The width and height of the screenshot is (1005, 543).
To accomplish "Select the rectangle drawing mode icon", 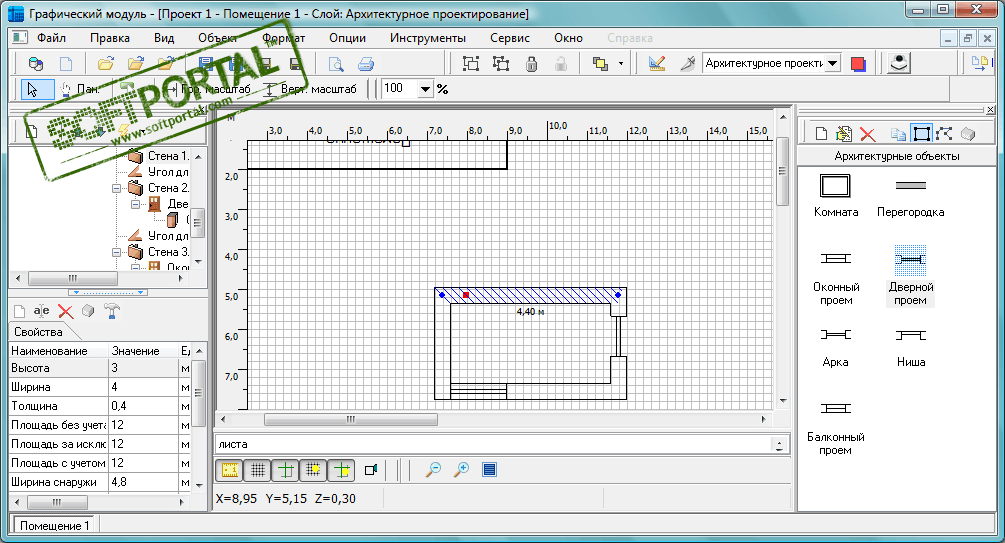I will point(921,134).
